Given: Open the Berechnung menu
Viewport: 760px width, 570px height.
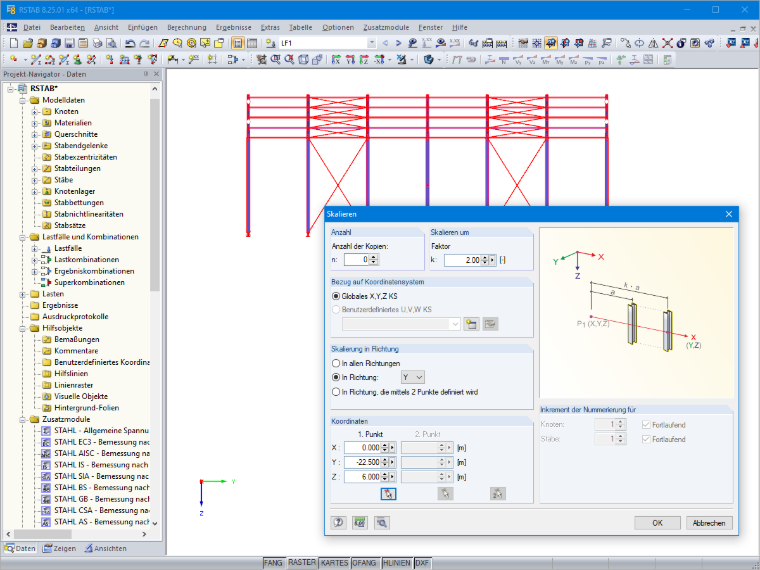Looking at the screenshot, I should click(x=187, y=28).
